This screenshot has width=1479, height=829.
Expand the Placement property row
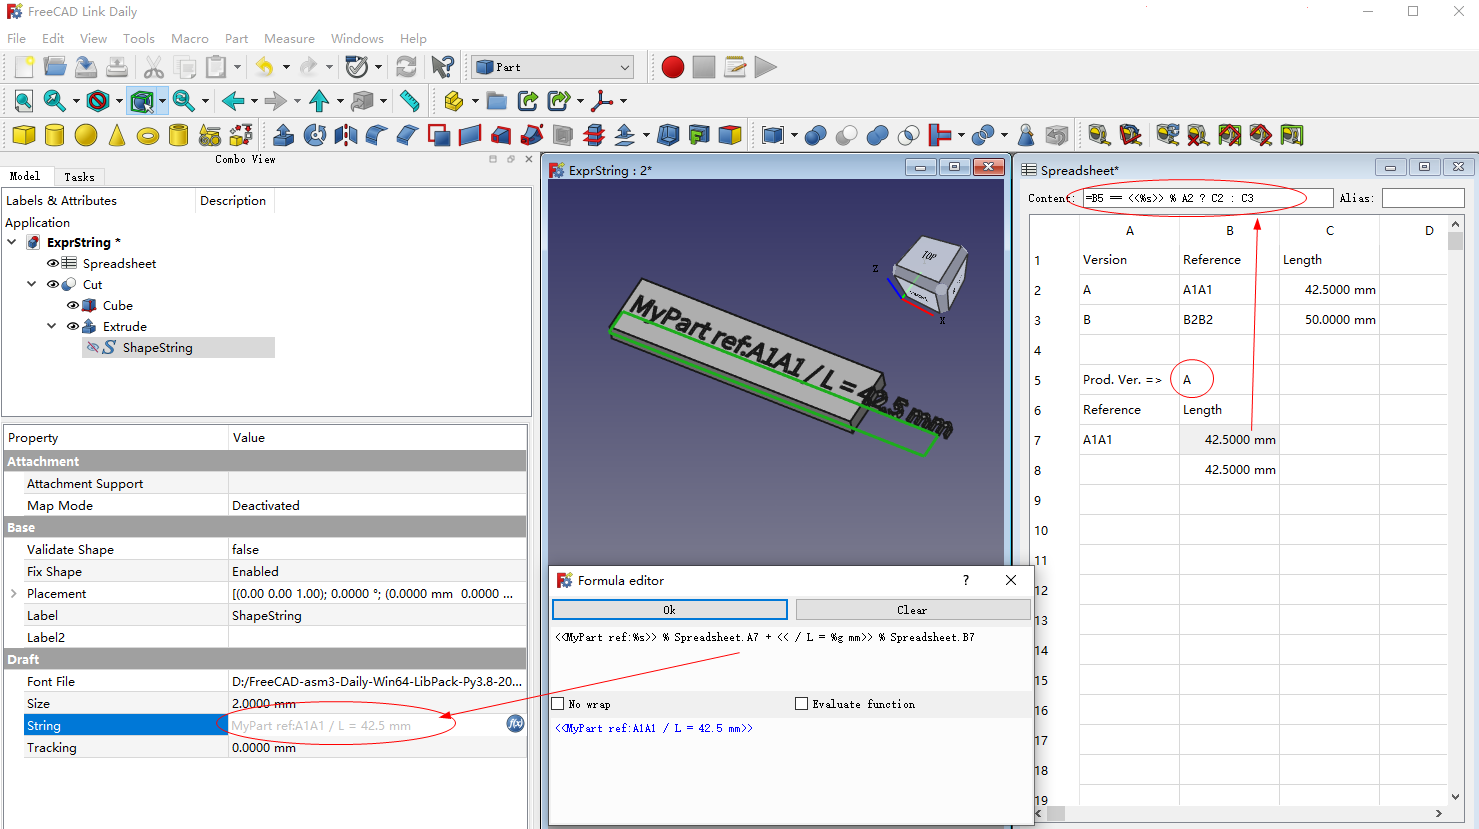(14, 594)
